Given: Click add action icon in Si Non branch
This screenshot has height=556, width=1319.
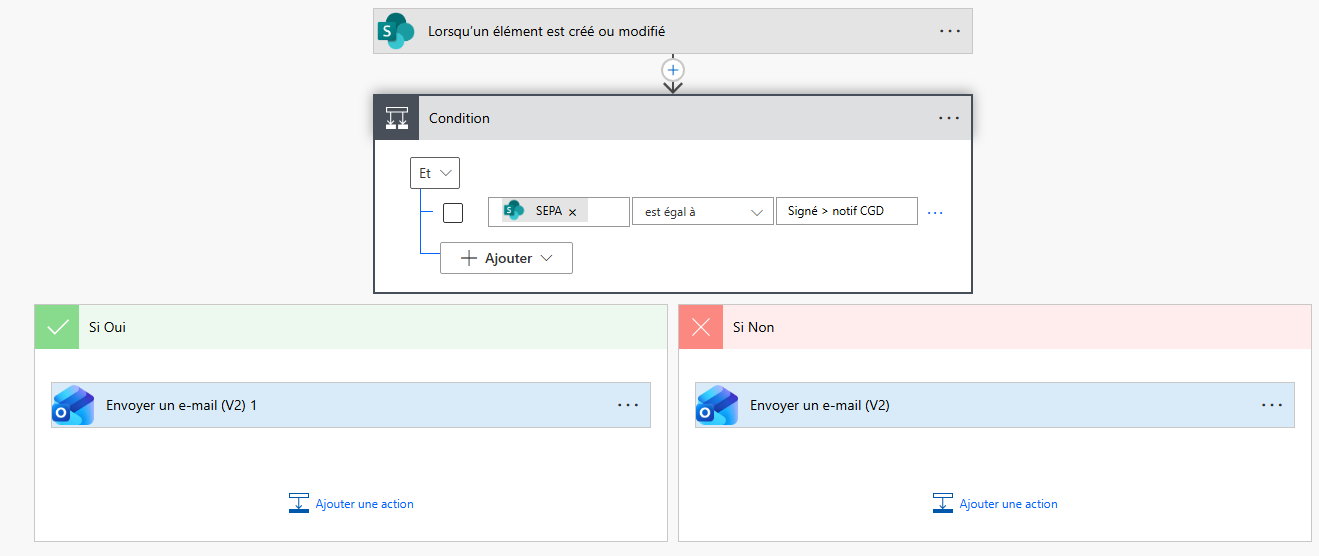Looking at the screenshot, I should tap(943, 503).
